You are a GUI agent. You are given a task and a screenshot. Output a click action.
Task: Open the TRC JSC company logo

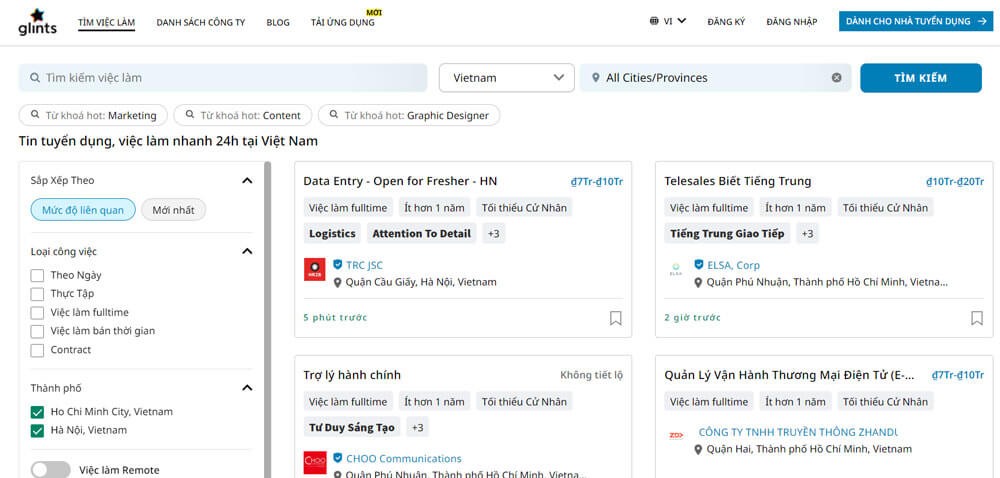coord(314,269)
